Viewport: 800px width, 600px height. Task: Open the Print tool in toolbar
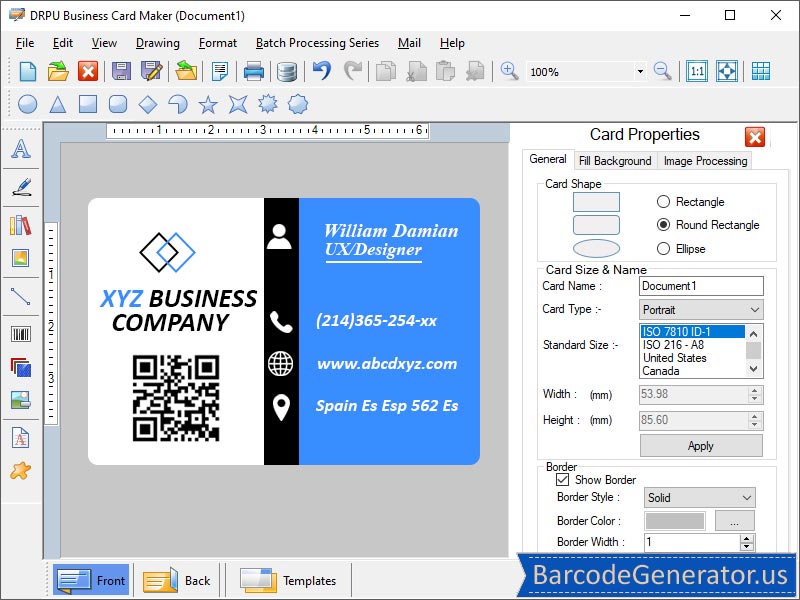point(253,71)
